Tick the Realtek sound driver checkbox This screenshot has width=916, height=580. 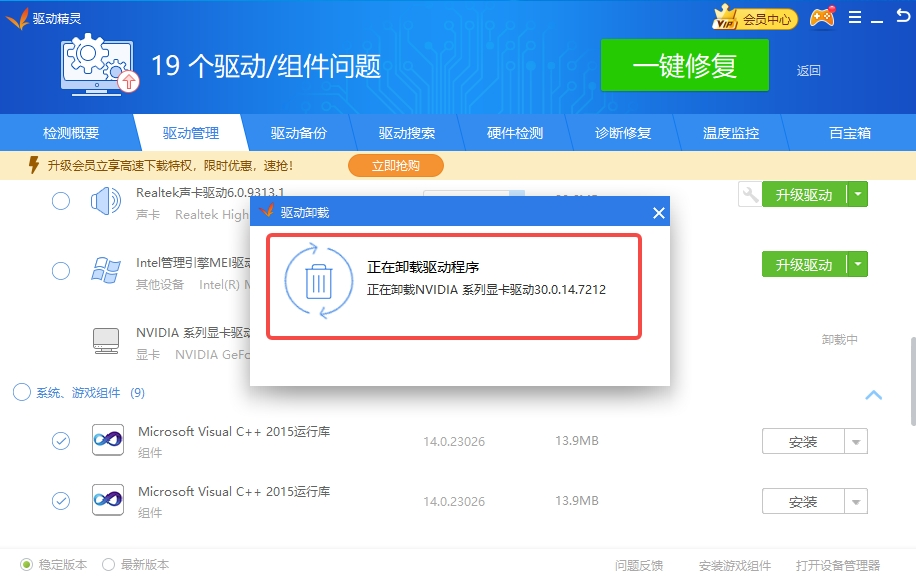(61, 202)
